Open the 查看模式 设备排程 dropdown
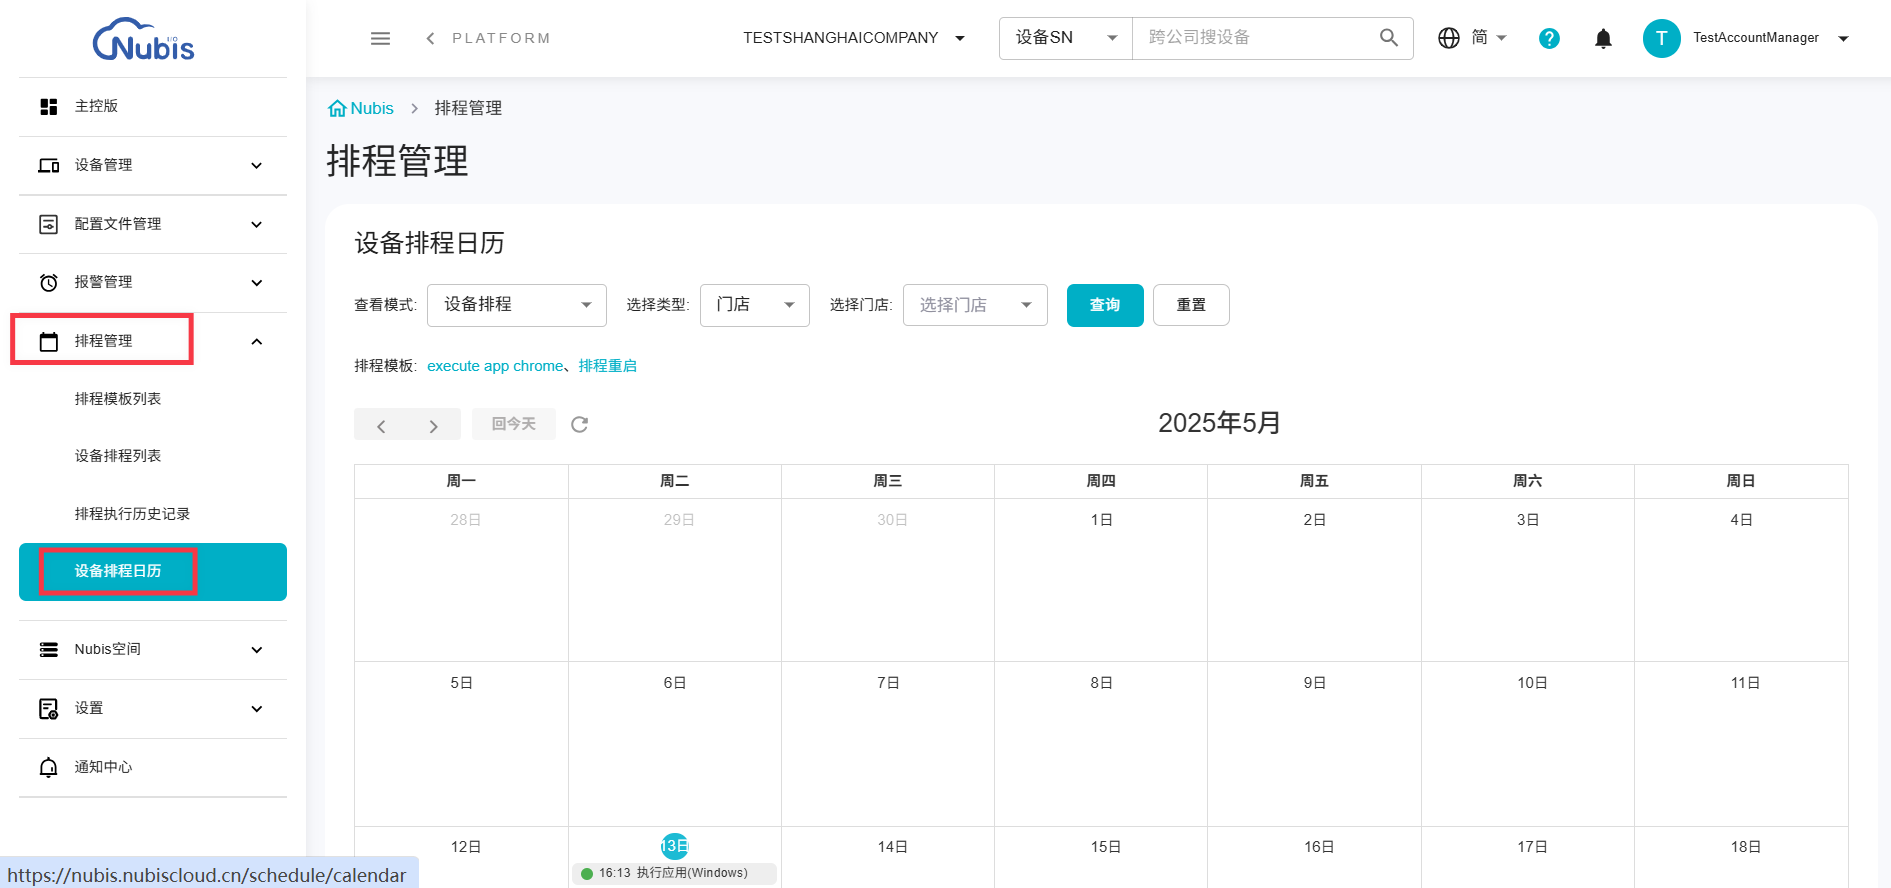 click(517, 305)
